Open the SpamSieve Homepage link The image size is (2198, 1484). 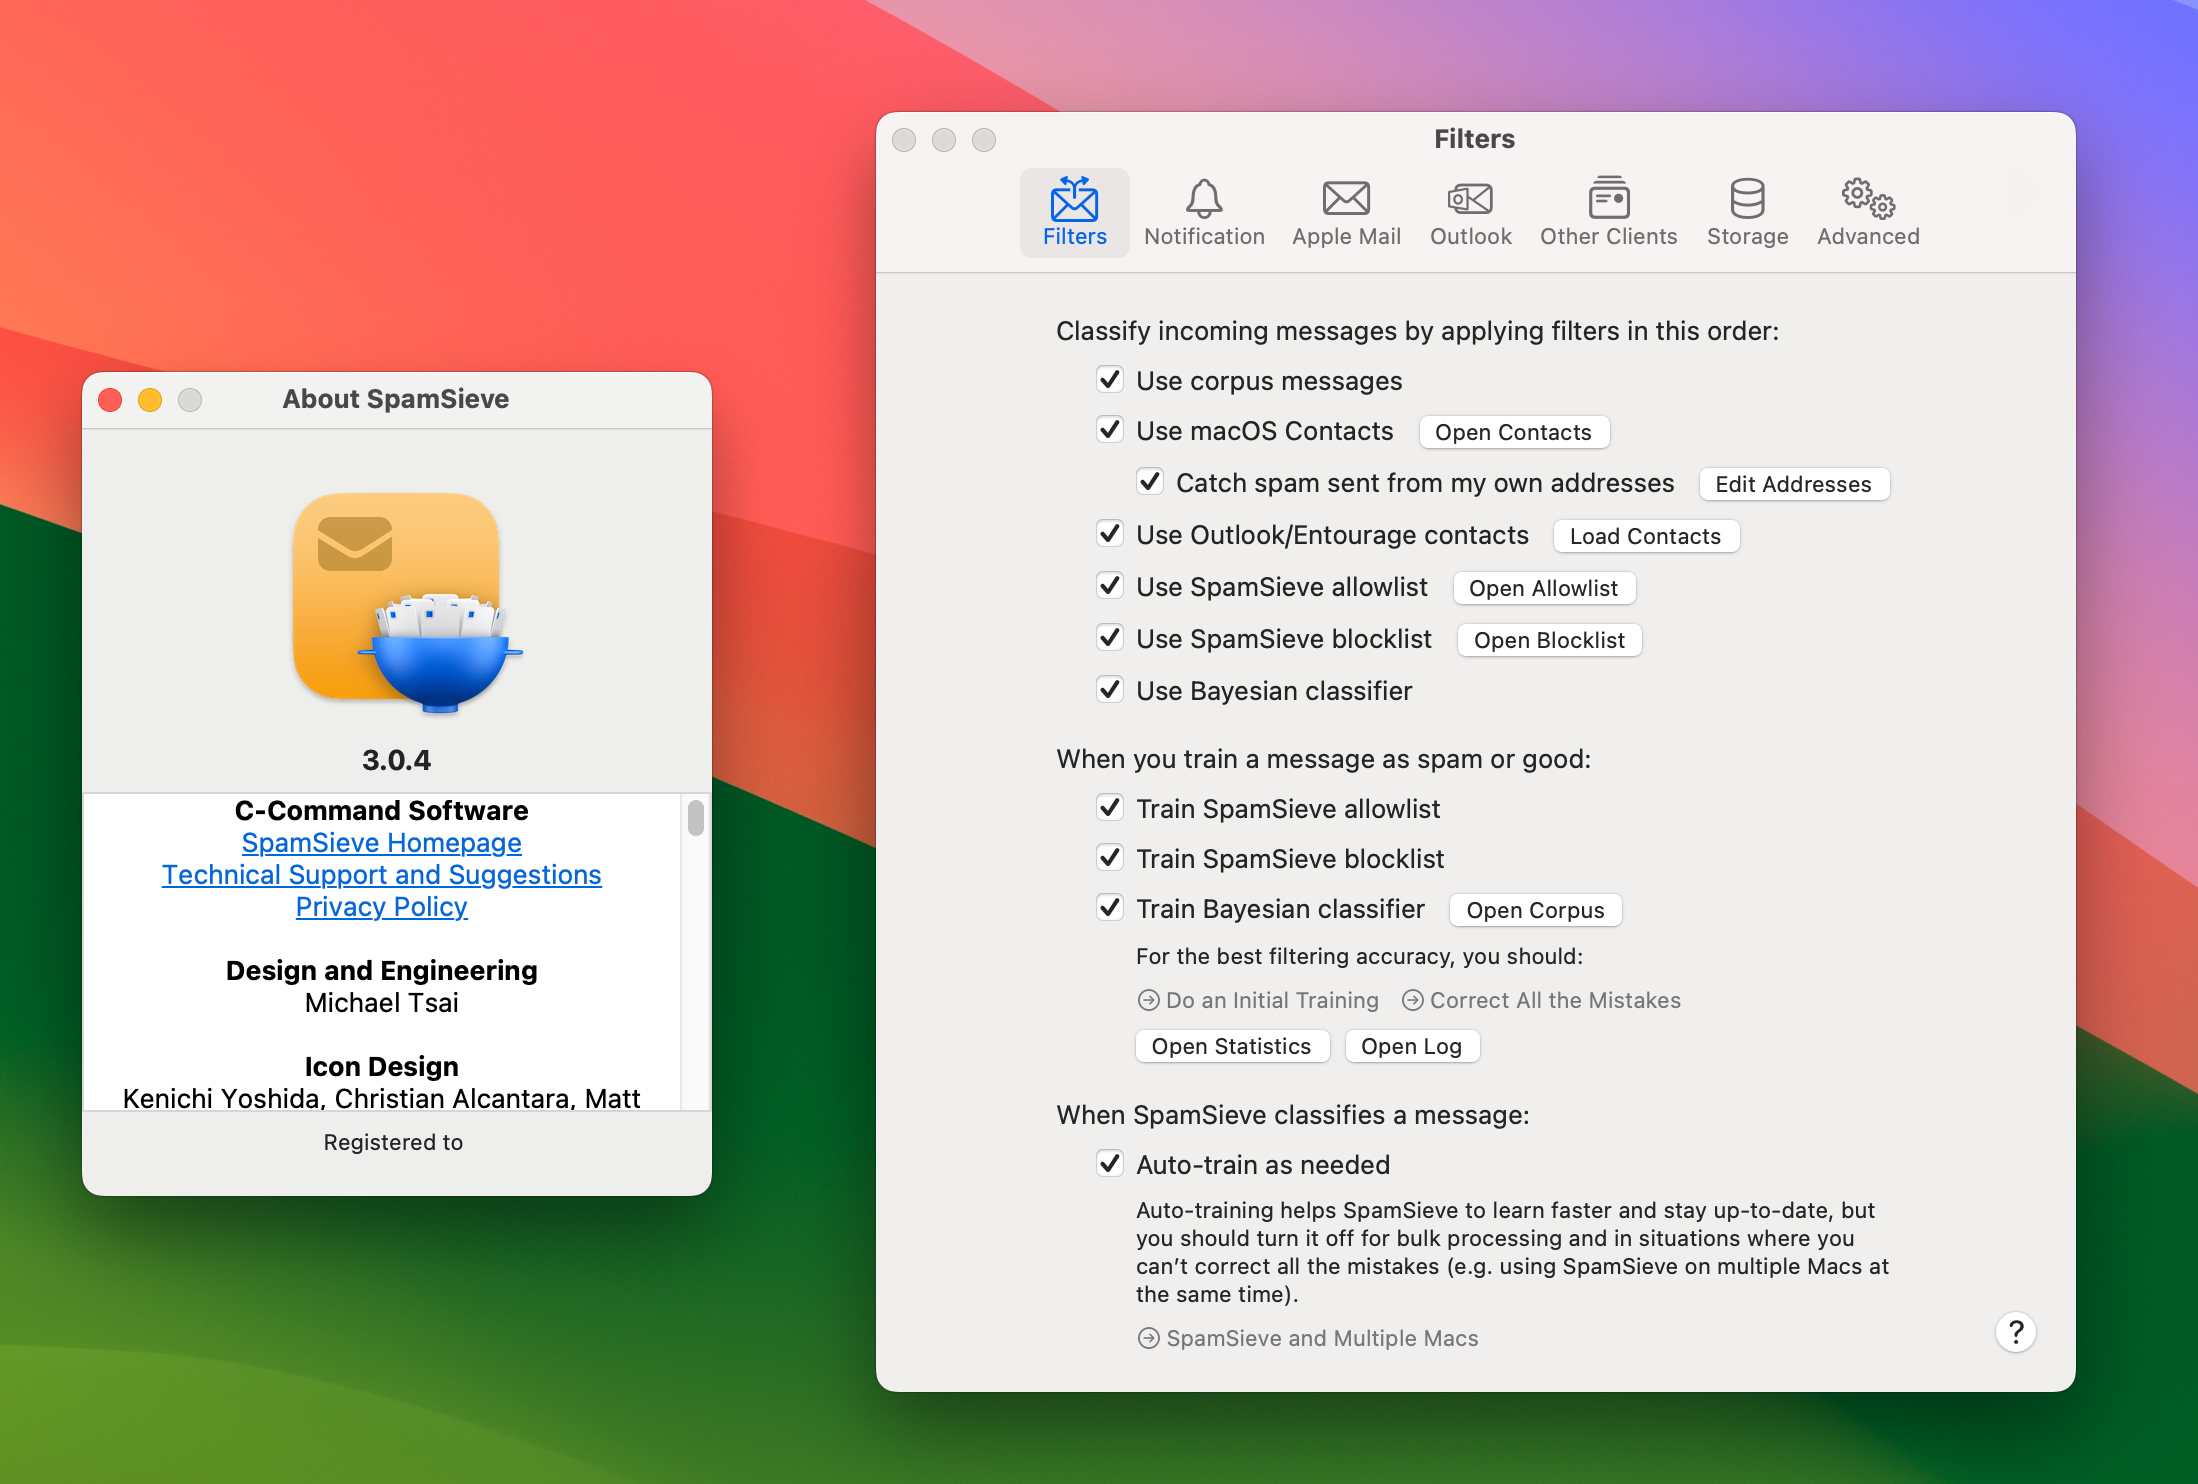pyautogui.click(x=381, y=841)
